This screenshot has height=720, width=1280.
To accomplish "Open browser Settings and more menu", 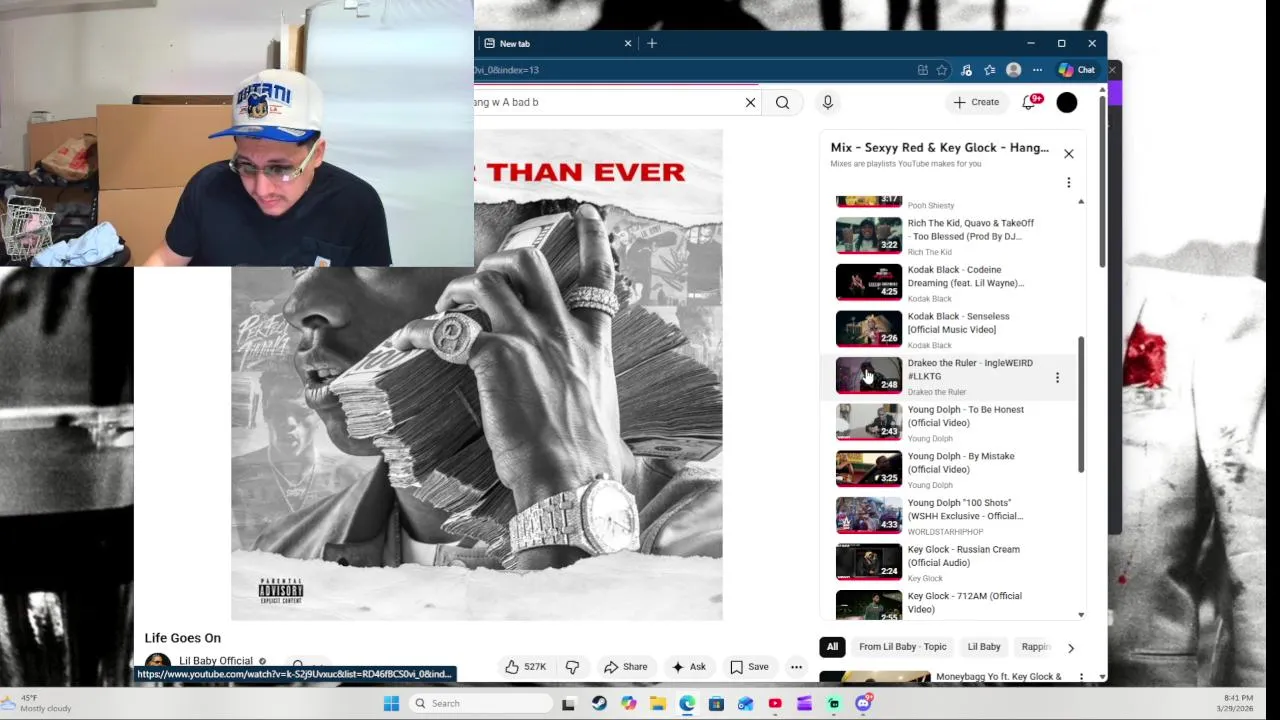I will tap(1037, 70).
